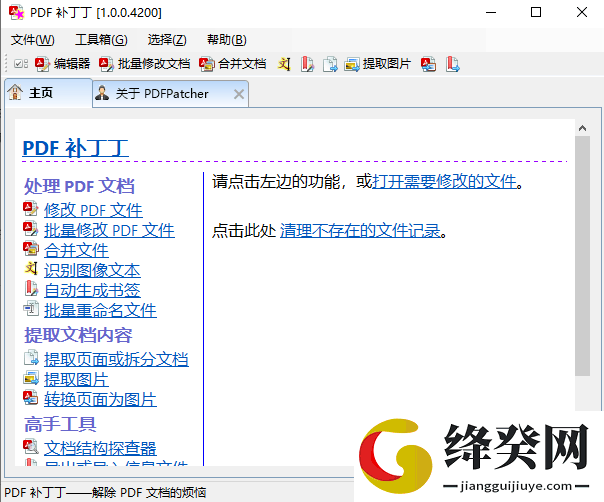This screenshot has height=502, width=604.
Task: Click the status bar text 解除 PDF 文档的烦恼
Action: [149, 493]
